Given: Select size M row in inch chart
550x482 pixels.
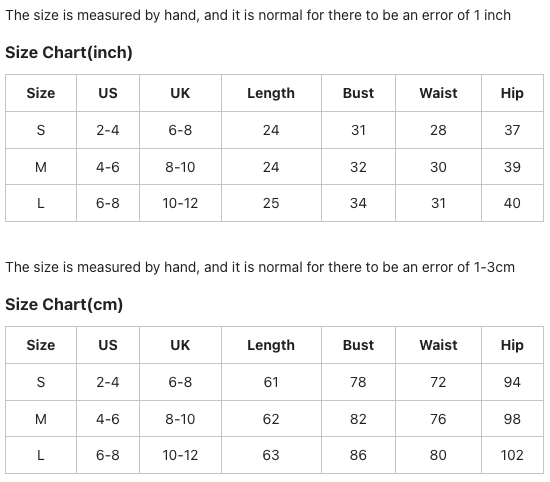Looking at the screenshot, I should [274, 167].
